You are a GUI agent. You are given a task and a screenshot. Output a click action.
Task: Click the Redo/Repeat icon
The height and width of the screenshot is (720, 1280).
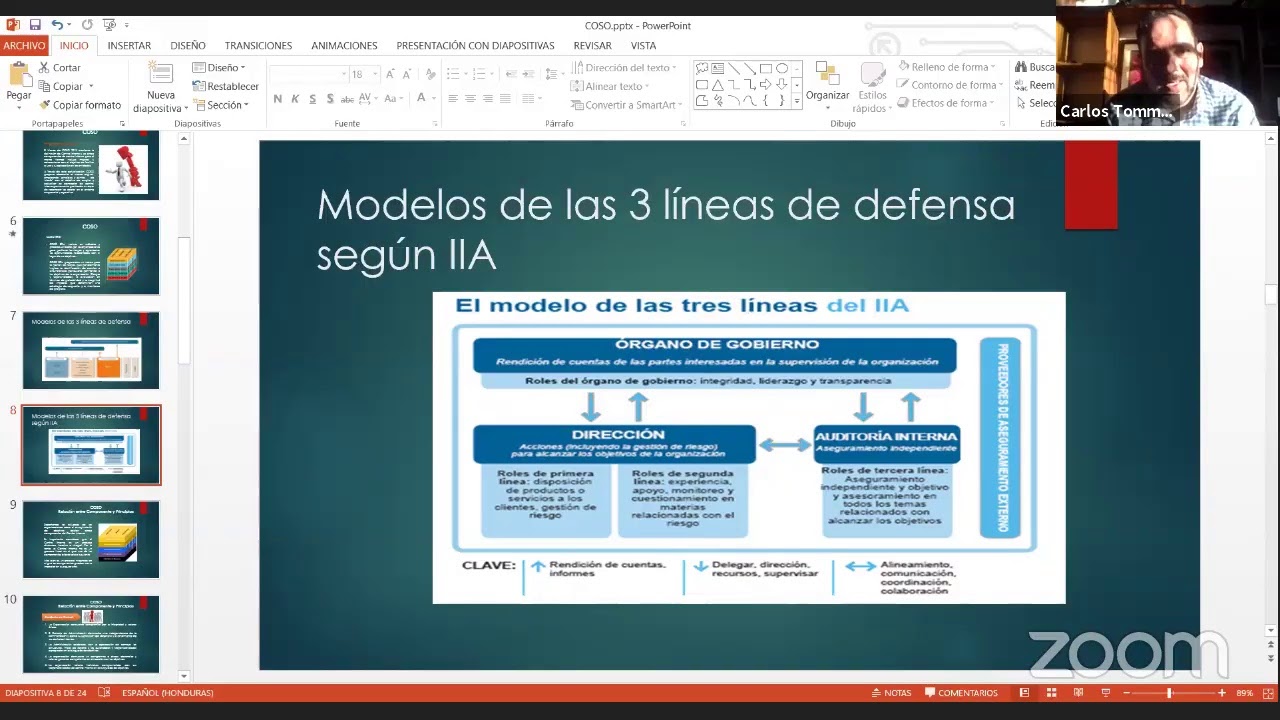point(87,25)
